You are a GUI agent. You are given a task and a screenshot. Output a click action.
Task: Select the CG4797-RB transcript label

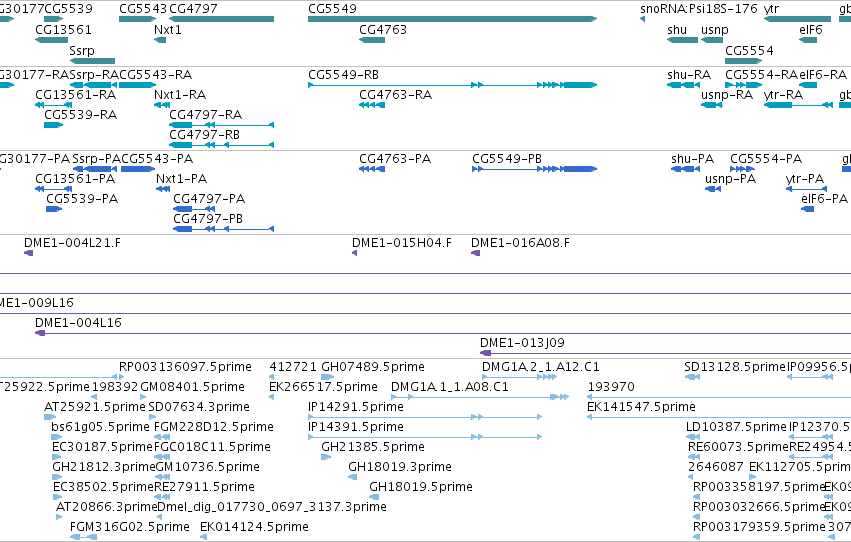(205, 135)
